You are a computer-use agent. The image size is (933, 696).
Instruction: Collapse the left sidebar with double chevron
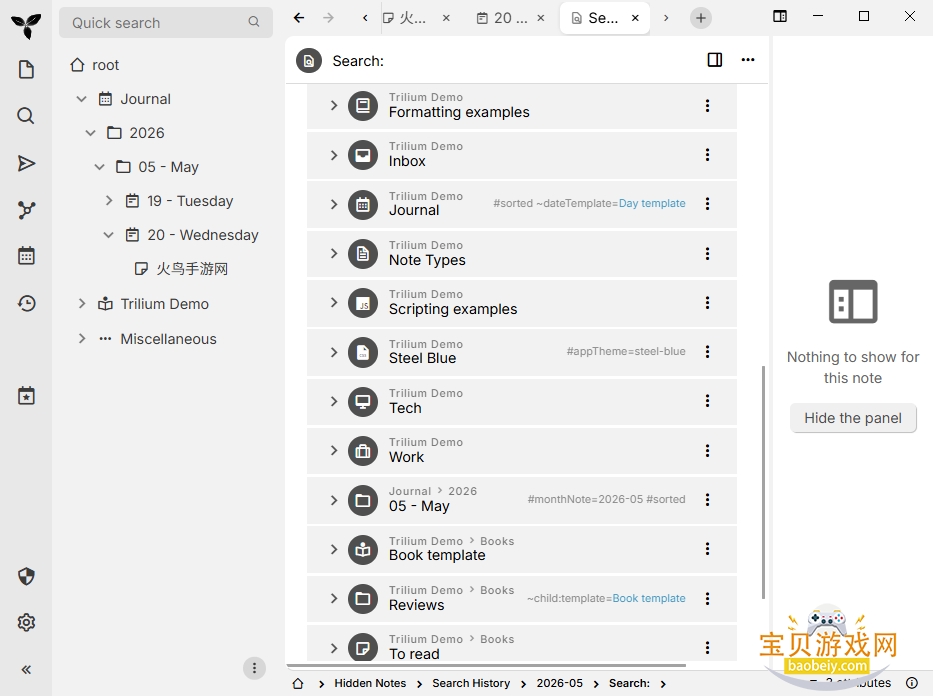[26, 669]
